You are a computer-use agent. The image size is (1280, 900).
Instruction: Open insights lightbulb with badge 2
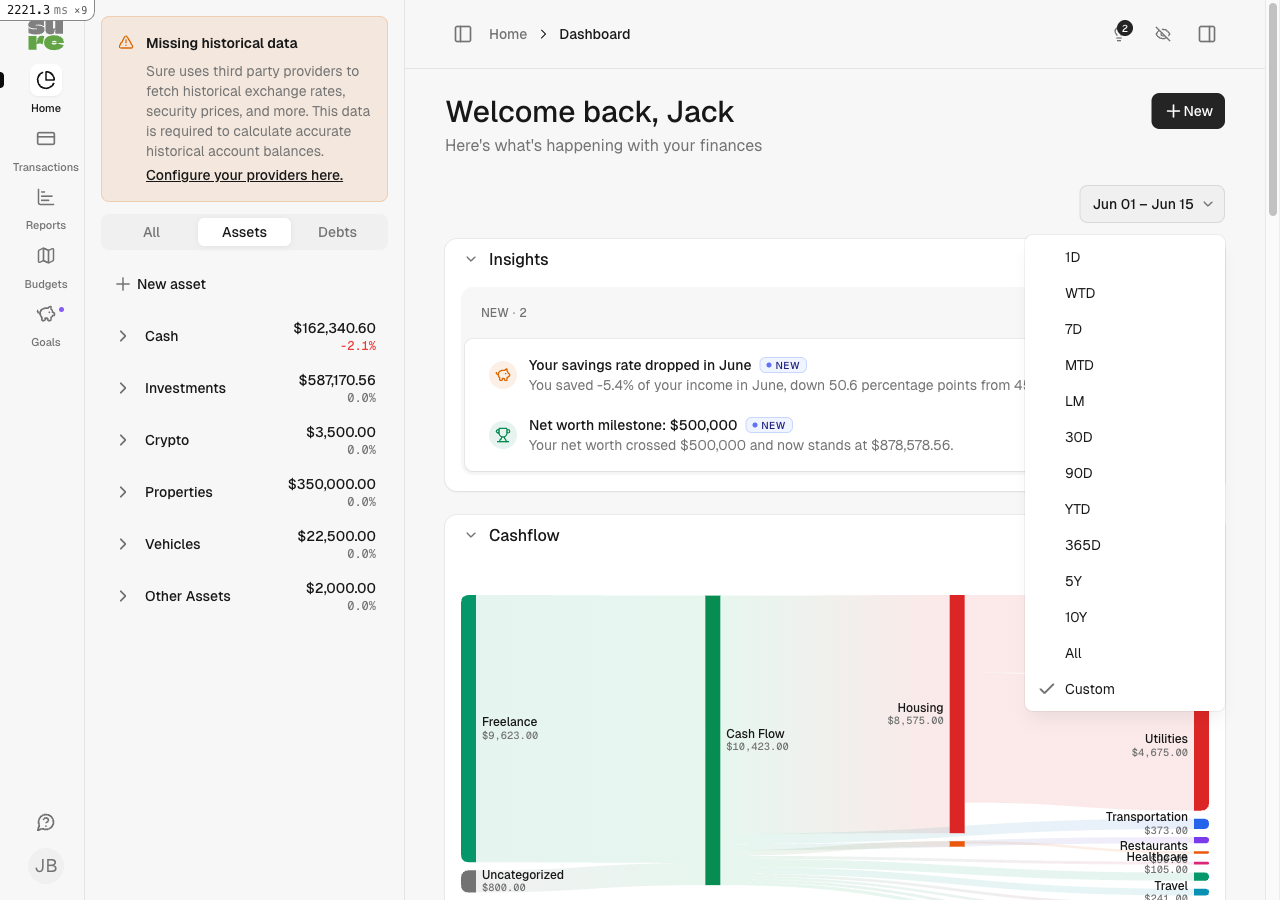tap(1120, 34)
